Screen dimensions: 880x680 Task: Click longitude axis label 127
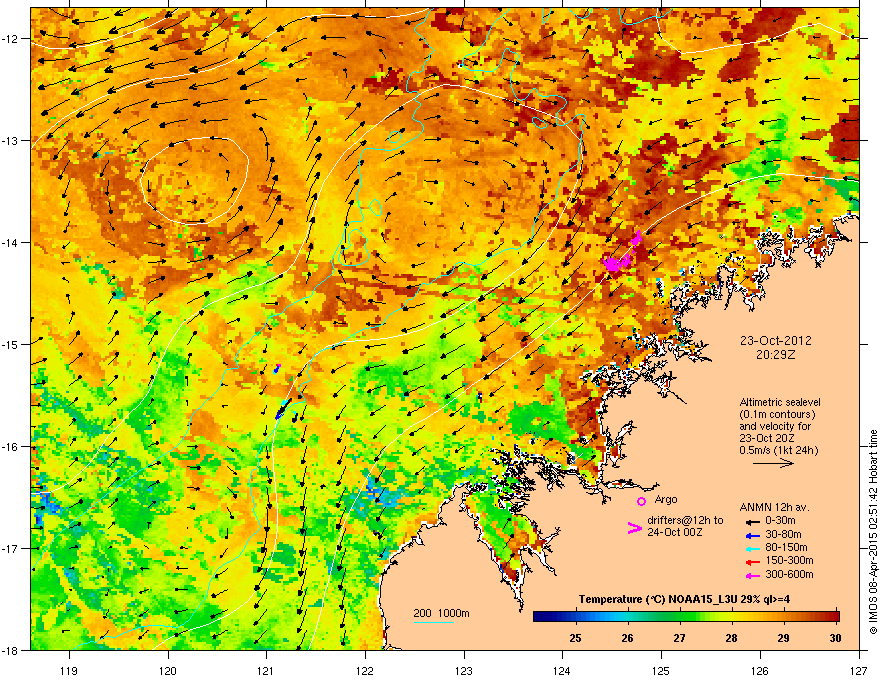coord(859,670)
